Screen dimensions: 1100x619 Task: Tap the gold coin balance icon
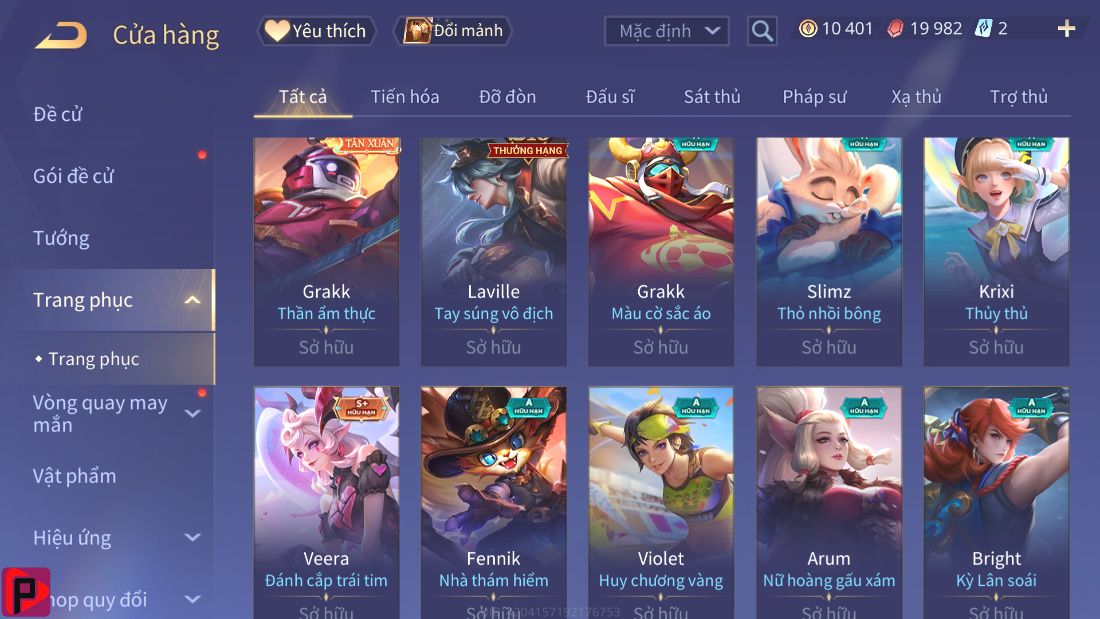[808, 28]
